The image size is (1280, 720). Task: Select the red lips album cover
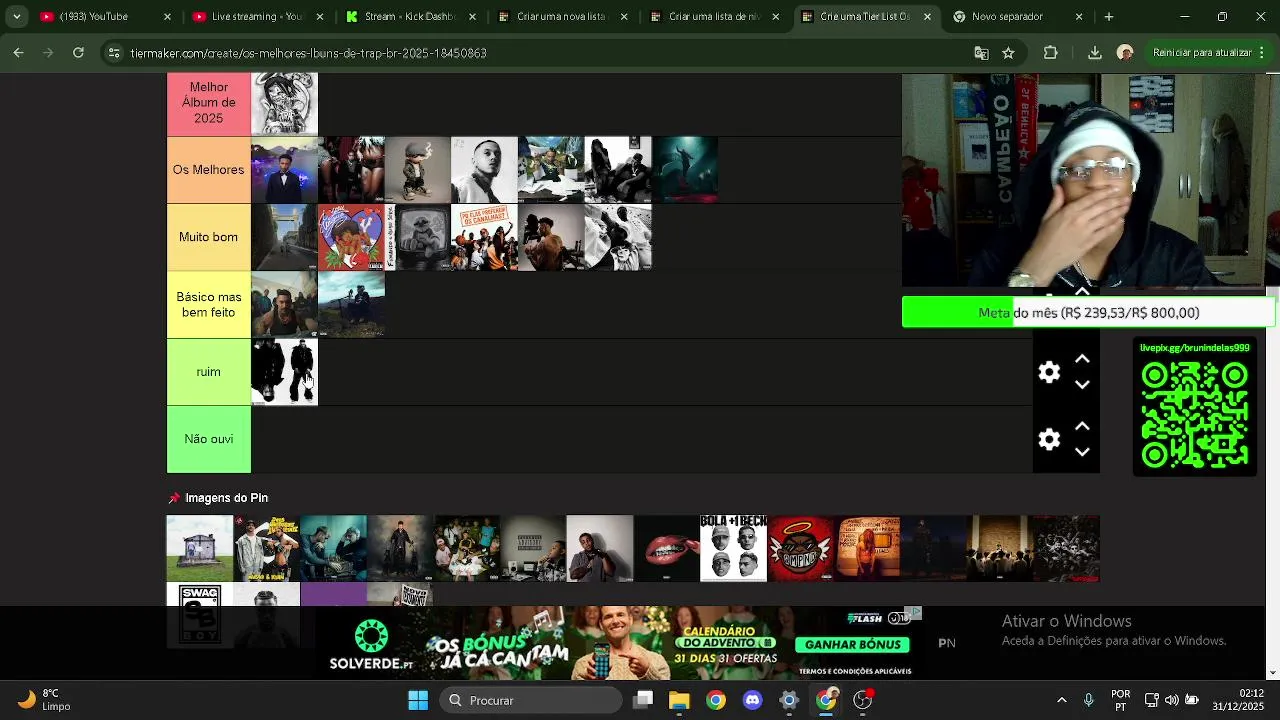click(x=667, y=548)
